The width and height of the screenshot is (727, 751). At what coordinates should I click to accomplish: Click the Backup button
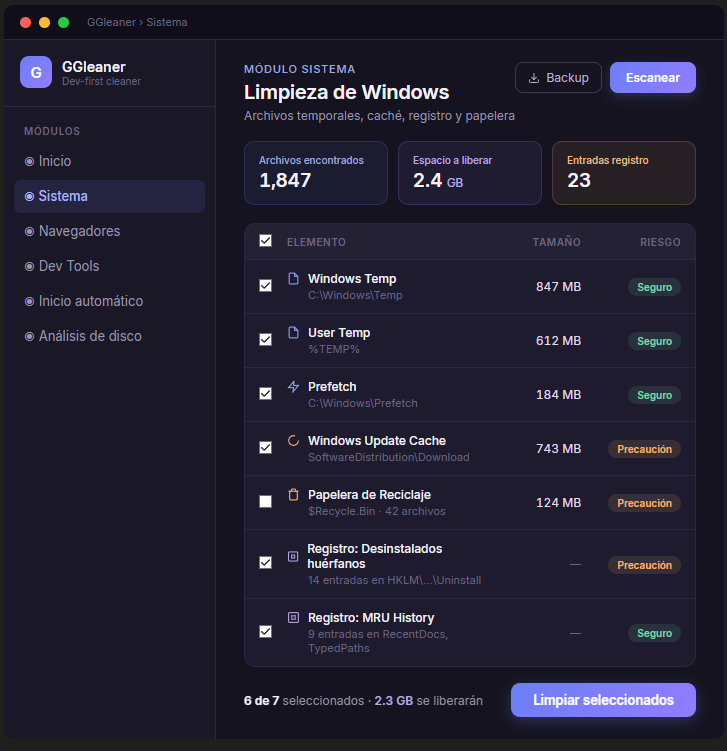[558, 77]
